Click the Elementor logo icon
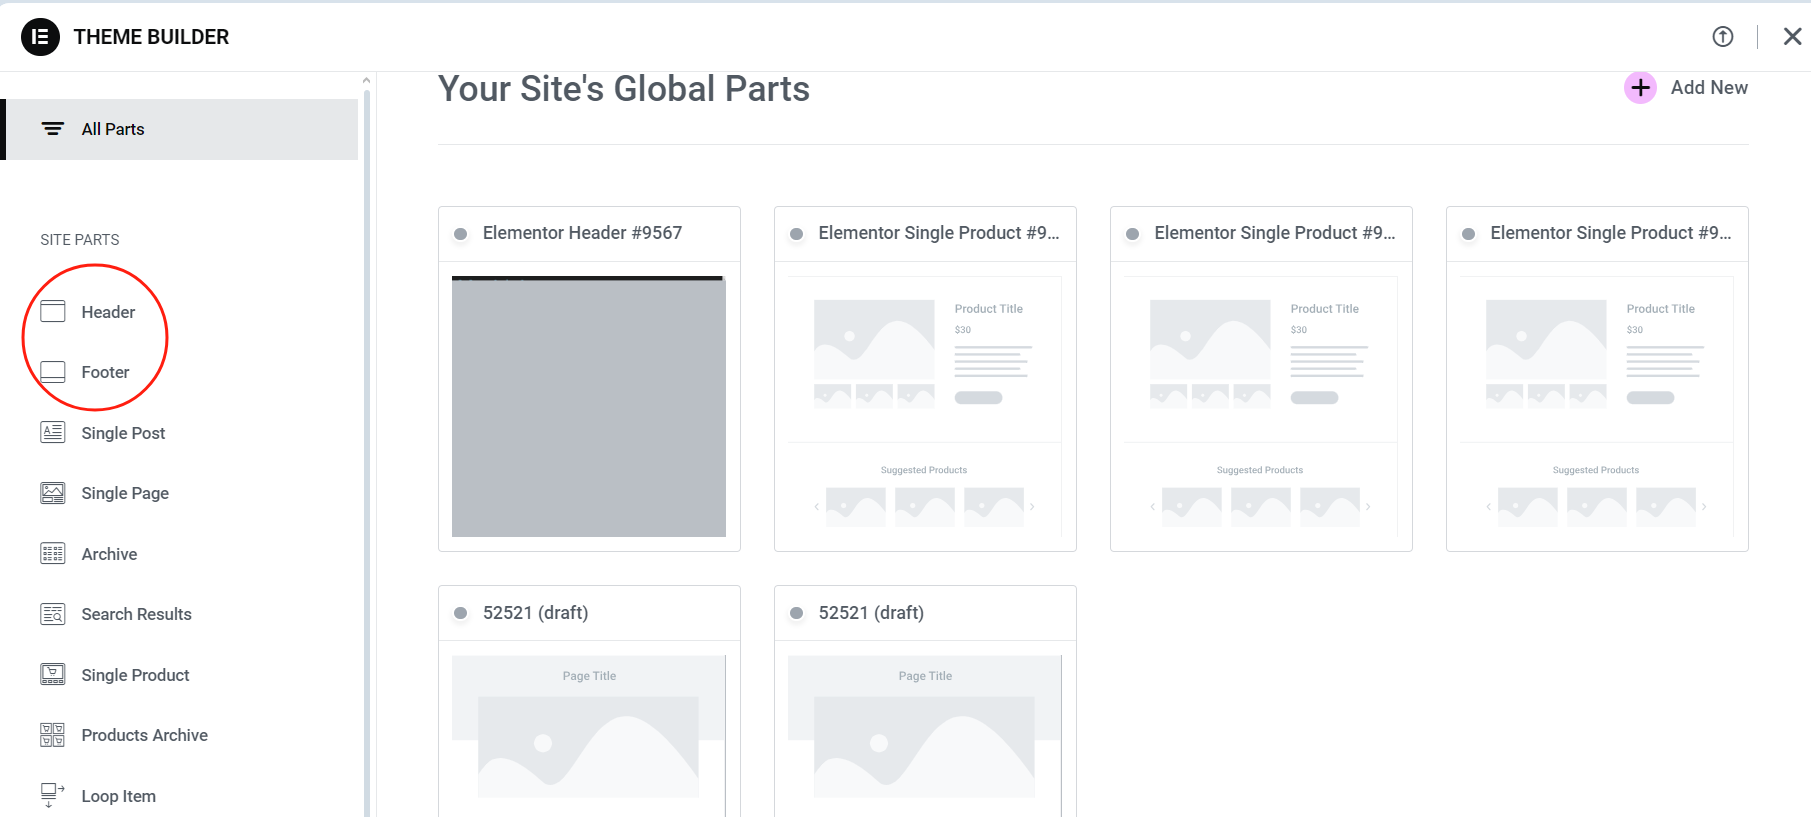The height and width of the screenshot is (817, 1811). tap(40, 37)
